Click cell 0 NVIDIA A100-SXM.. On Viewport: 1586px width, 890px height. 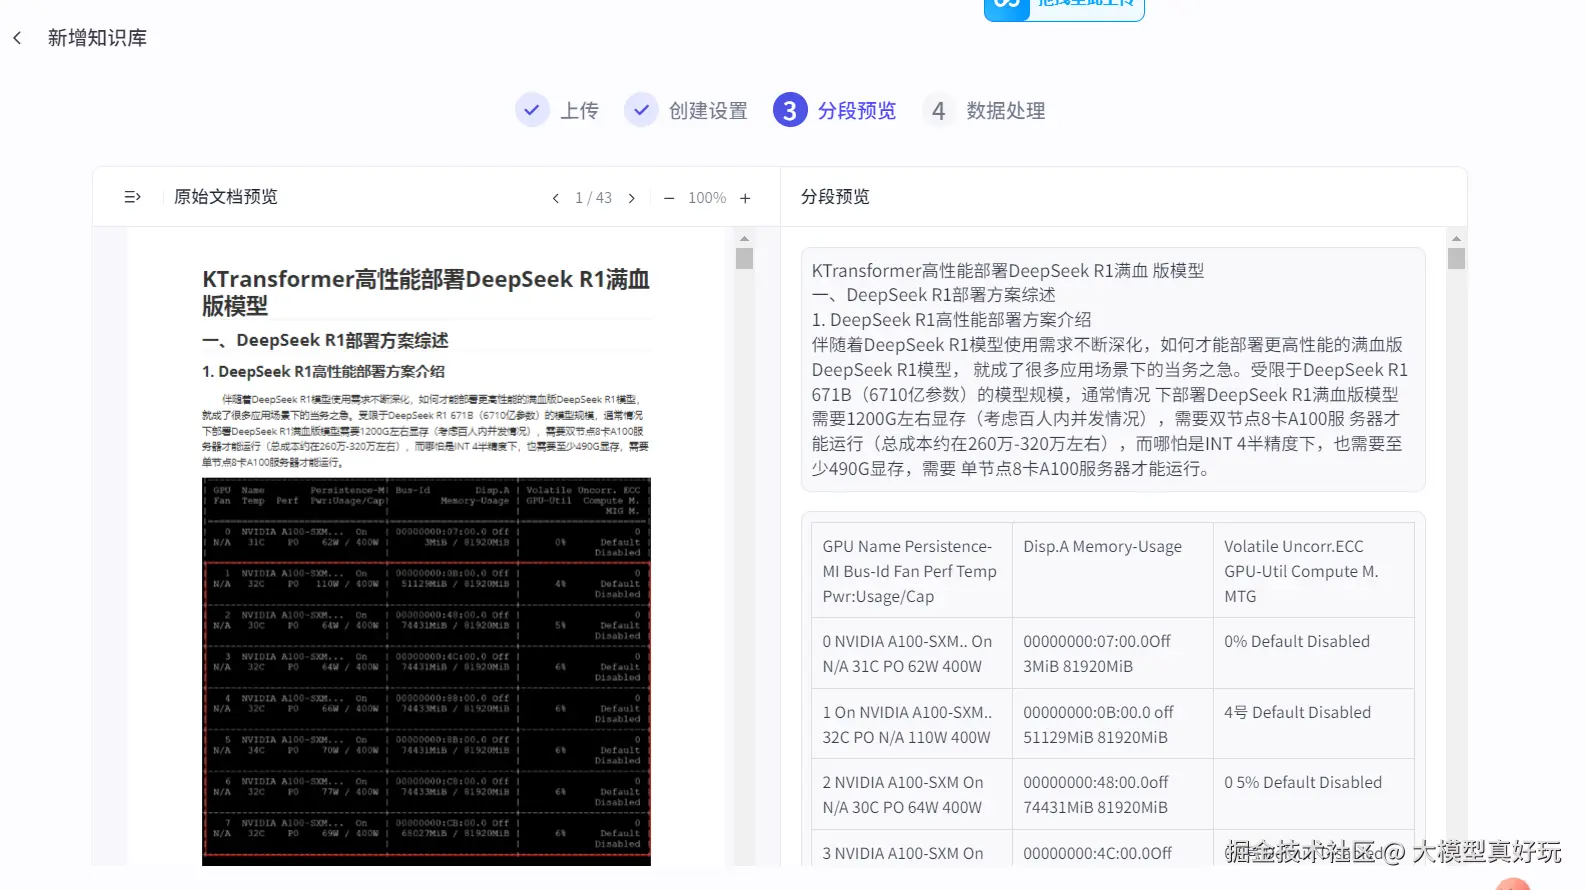(911, 654)
